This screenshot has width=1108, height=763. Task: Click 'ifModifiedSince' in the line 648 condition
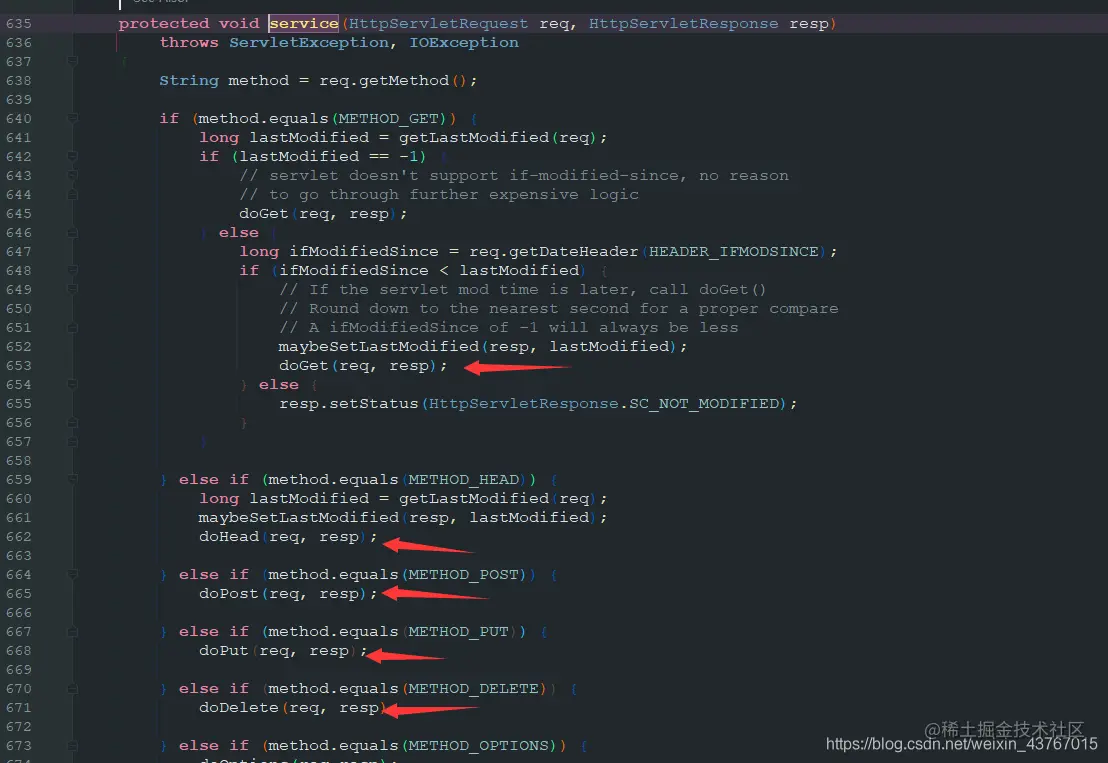(354, 271)
